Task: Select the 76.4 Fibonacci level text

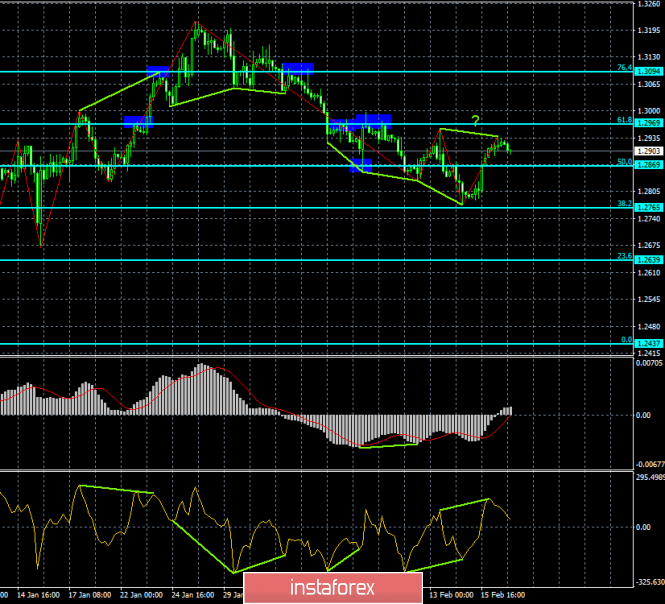Action: [625, 67]
